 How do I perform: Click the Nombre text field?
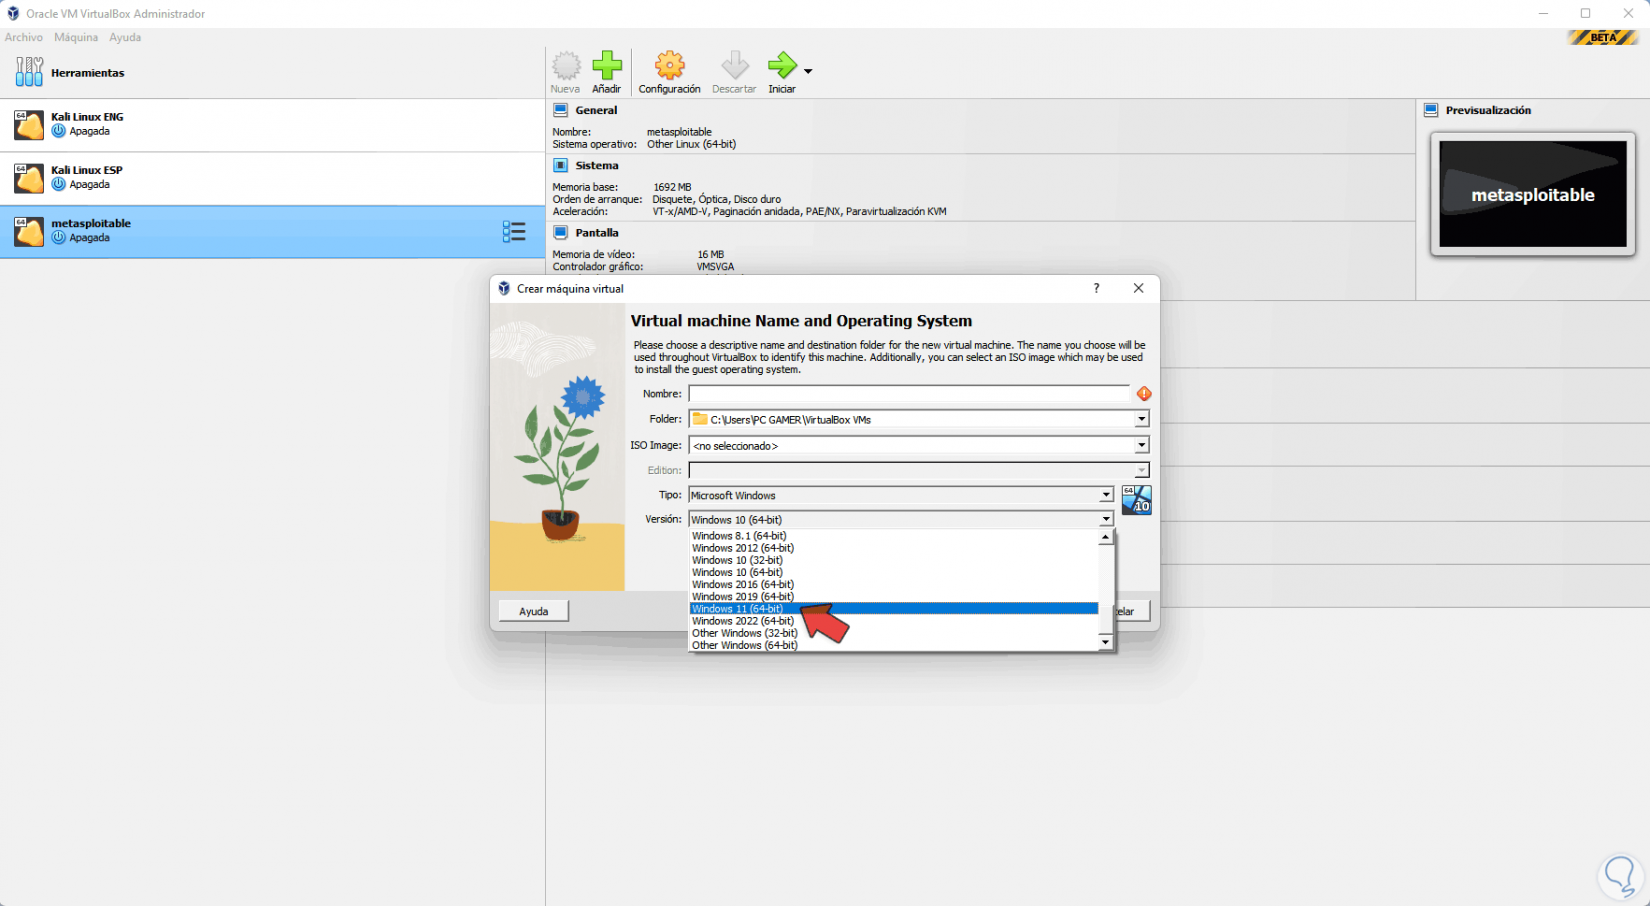909,394
